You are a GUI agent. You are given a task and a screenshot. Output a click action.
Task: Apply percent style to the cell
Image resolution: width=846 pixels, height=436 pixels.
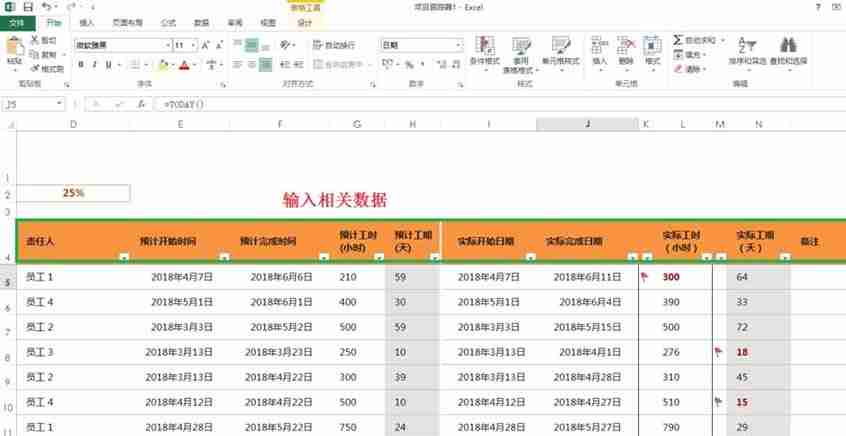tap(410, 65)
